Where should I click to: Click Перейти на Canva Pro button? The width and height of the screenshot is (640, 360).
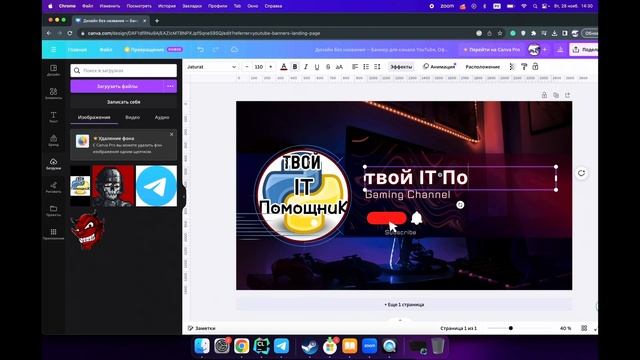[491, 49]
